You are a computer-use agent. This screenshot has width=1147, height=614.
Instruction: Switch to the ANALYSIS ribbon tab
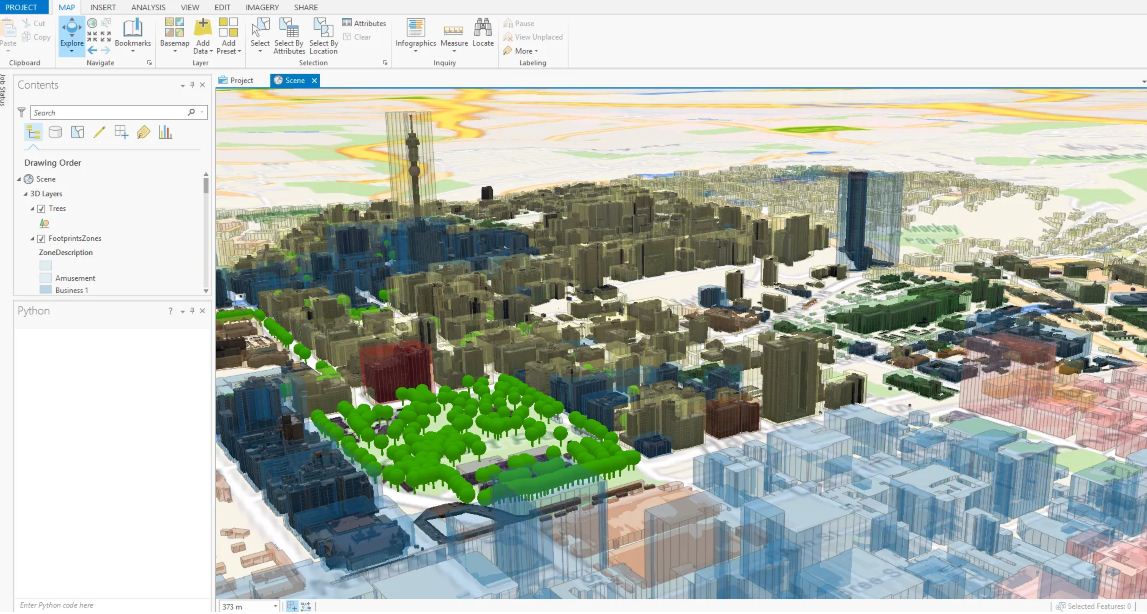(148, 7)
